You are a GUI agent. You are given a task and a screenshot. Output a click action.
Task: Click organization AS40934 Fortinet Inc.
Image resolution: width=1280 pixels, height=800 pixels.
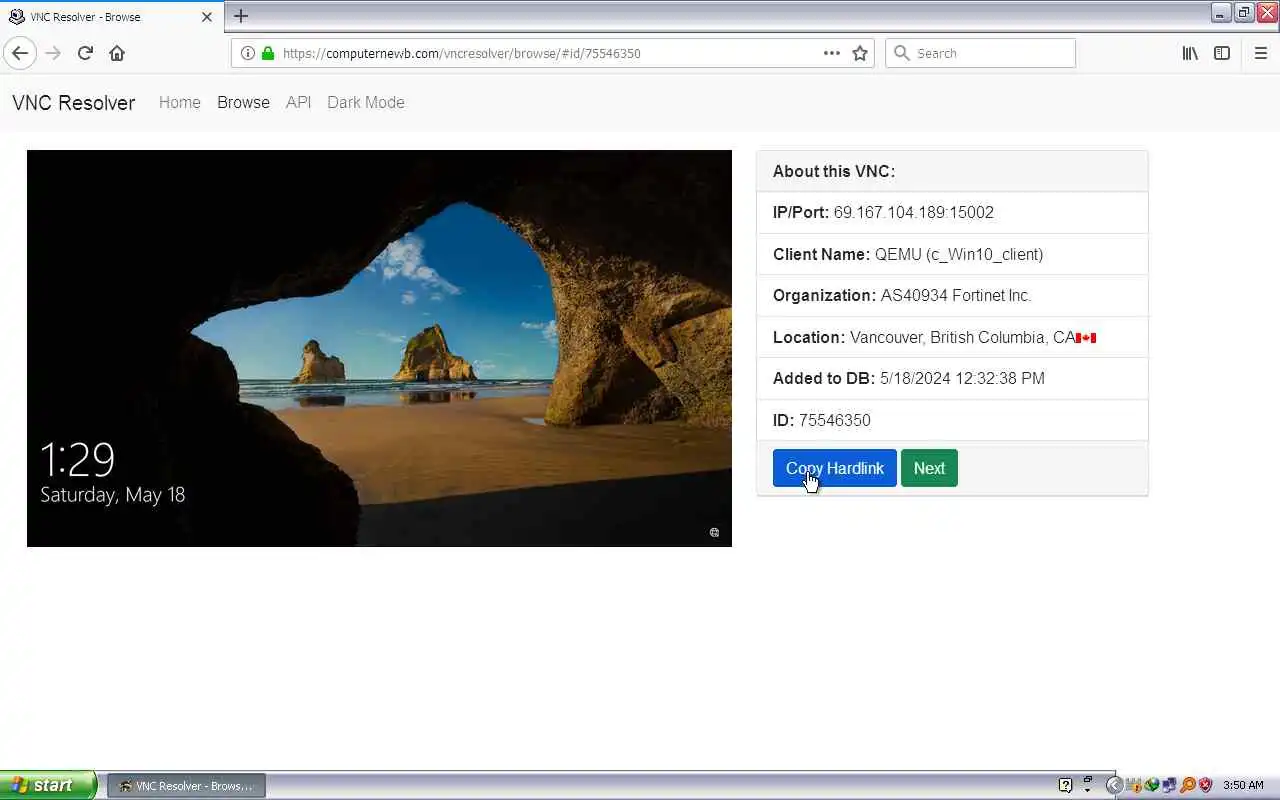coord(956,296)
